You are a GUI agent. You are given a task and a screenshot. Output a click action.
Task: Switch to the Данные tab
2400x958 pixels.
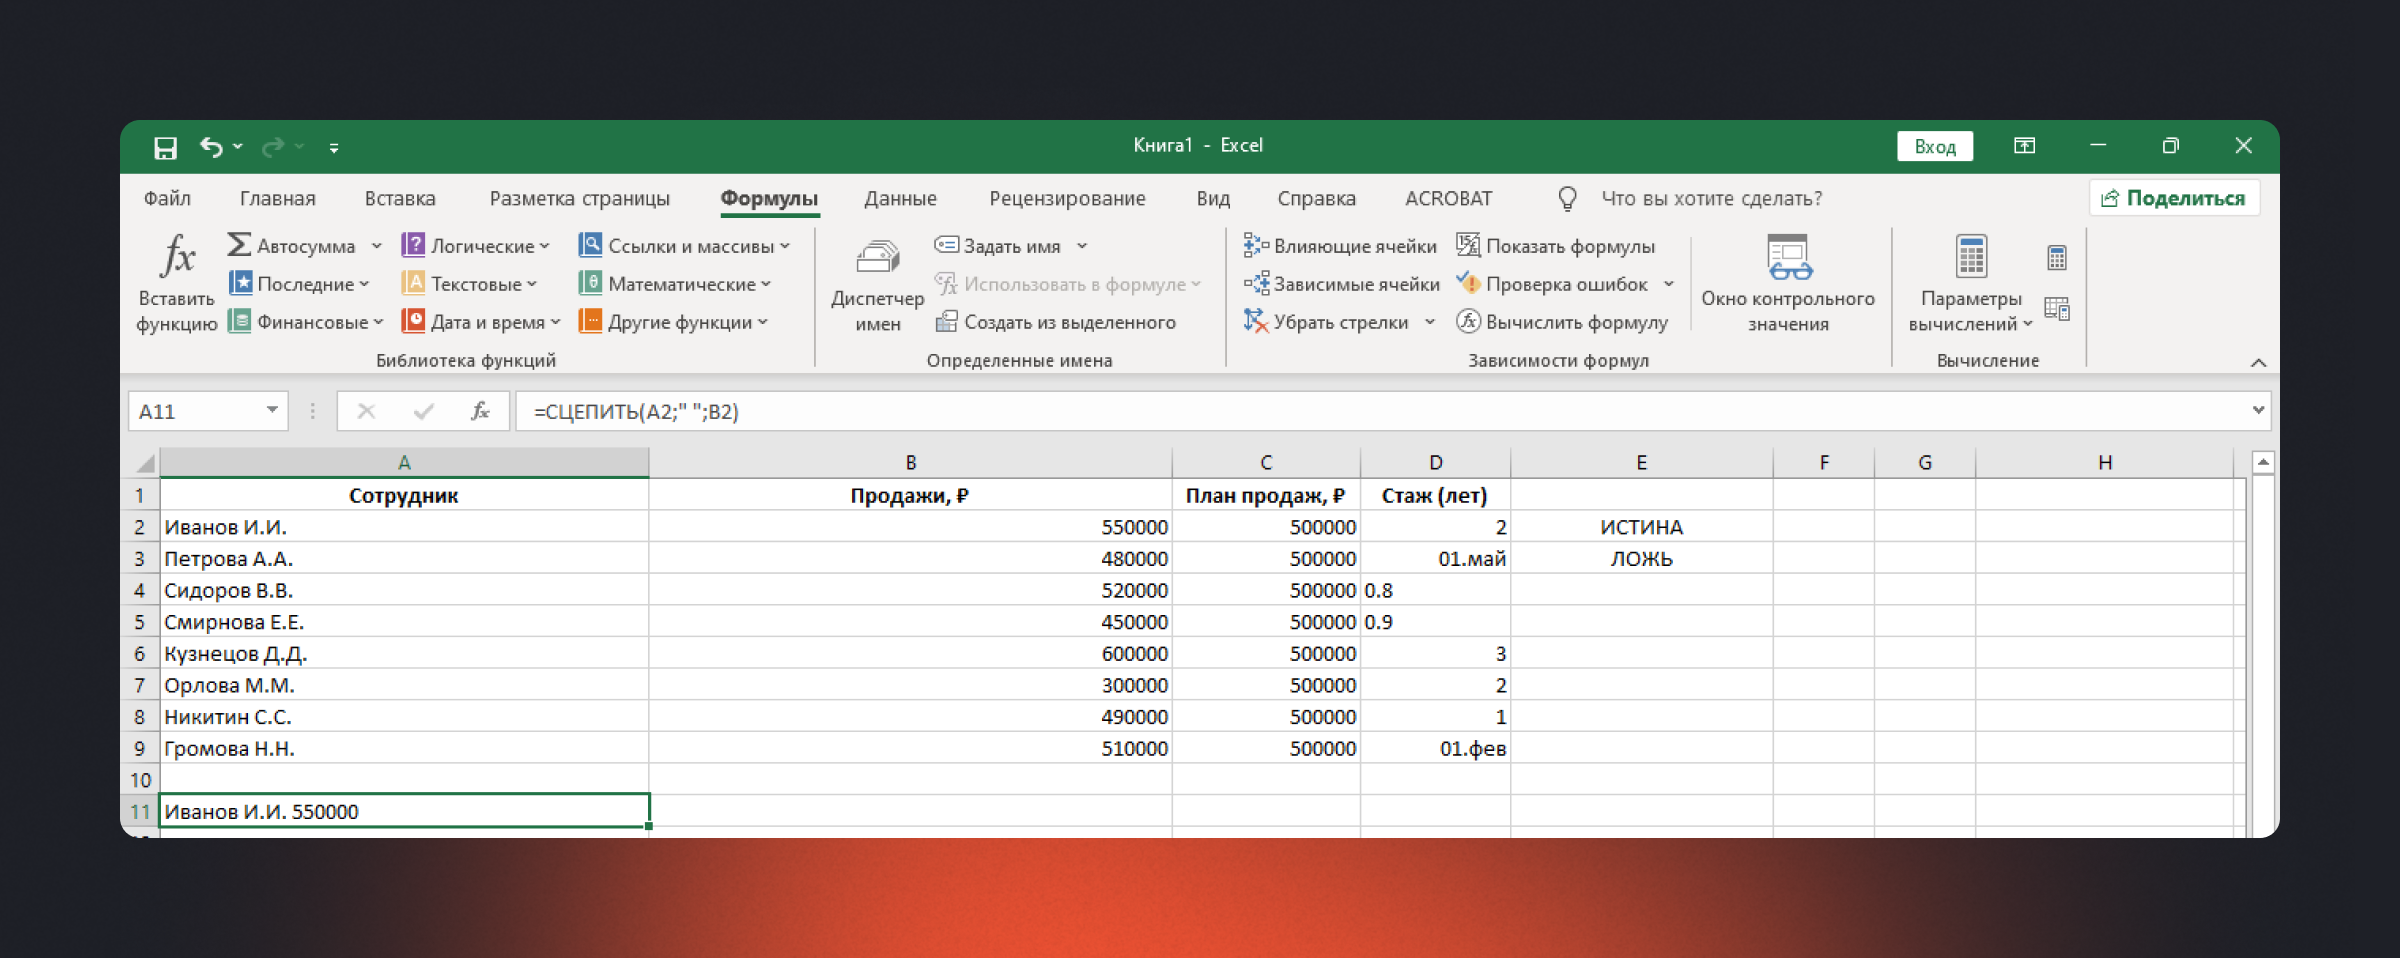pyautogui.click(x=900, y=199)
